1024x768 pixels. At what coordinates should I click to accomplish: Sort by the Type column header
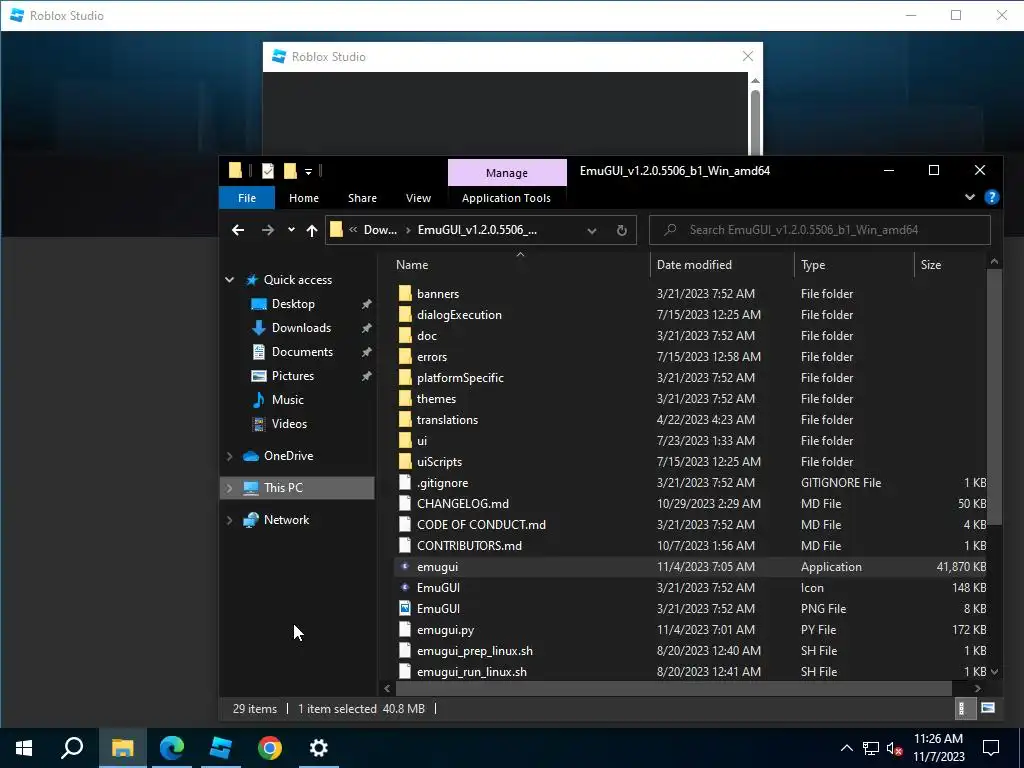point(813,264)
